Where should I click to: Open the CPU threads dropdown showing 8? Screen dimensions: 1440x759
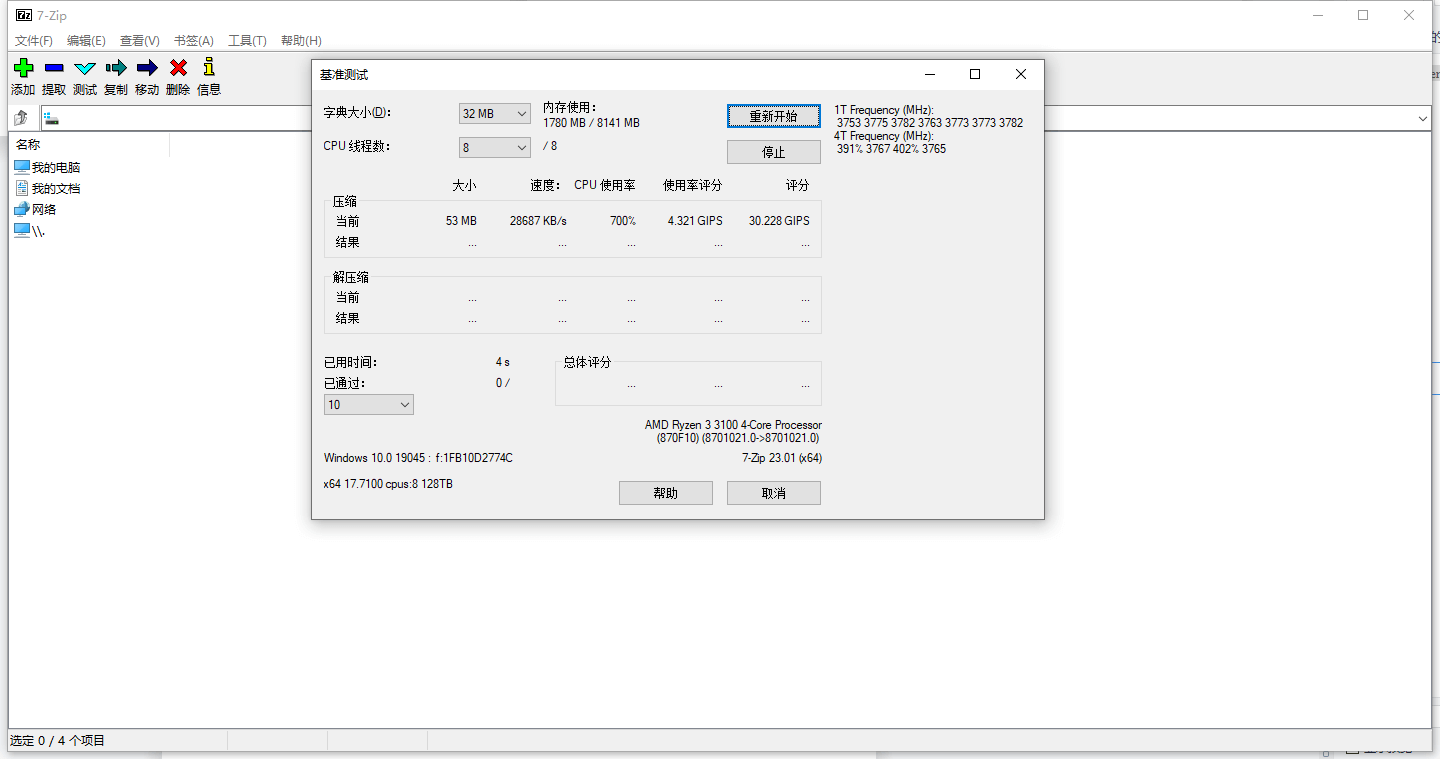point(494,148)
